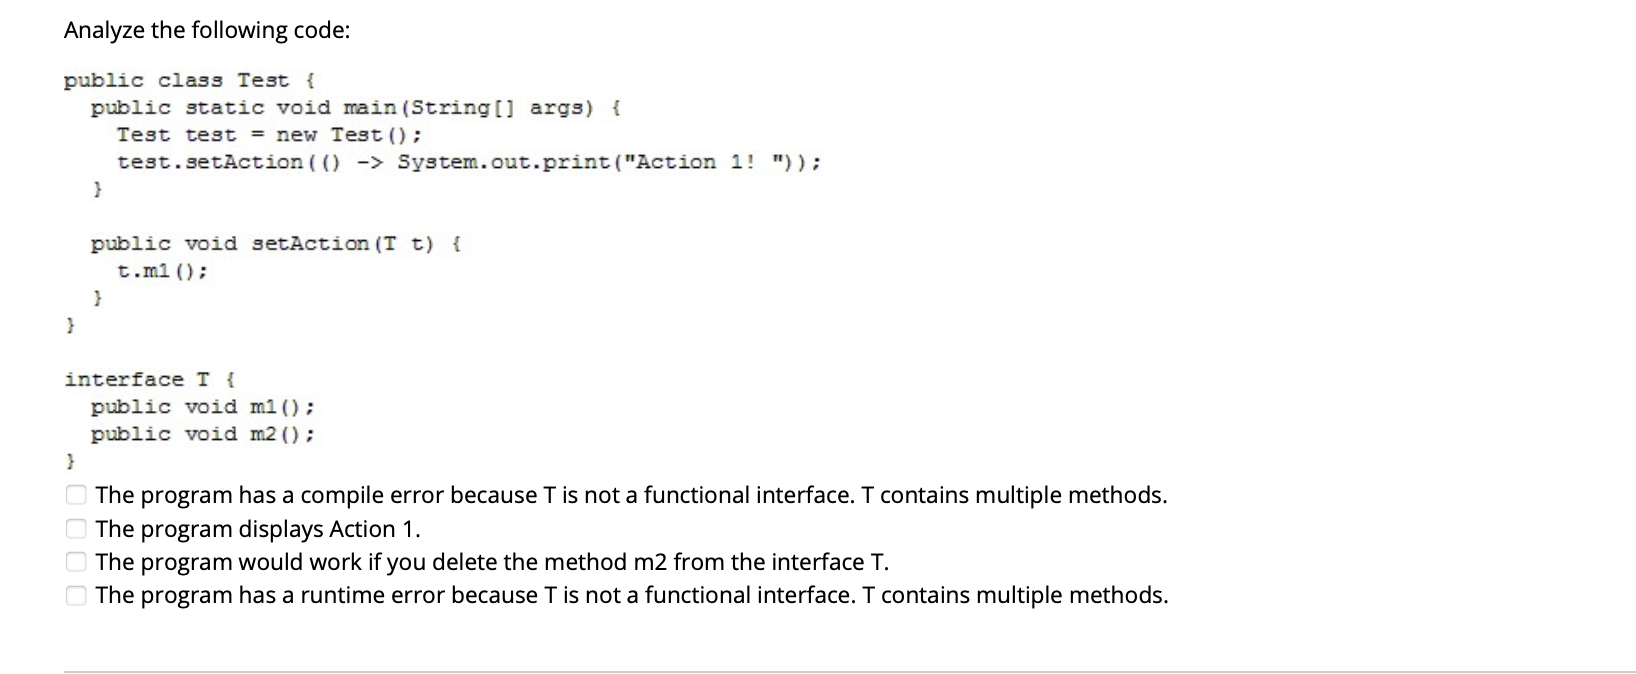Image resolution: width=1636 pixels, height=674 pixels.
Task: Check the 'program displays Action 1' answer
Action: tap(76, 528)
